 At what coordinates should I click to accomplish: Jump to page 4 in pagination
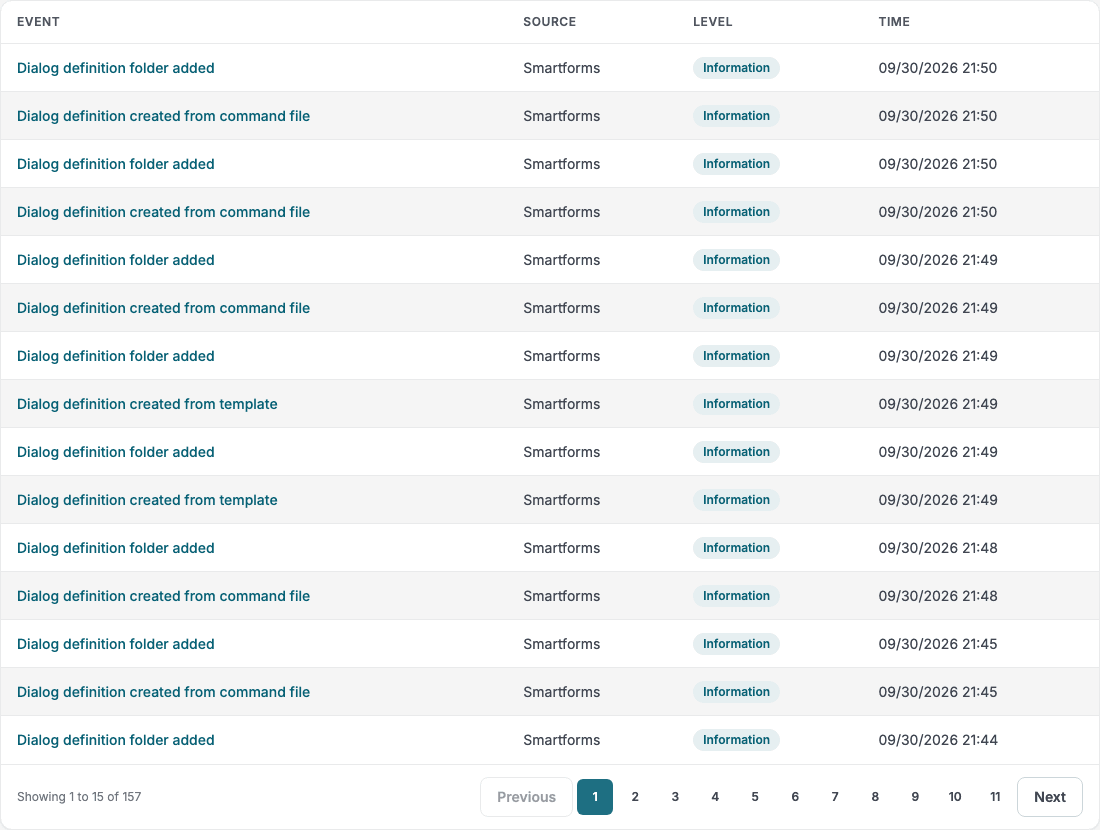coord(715,796)
